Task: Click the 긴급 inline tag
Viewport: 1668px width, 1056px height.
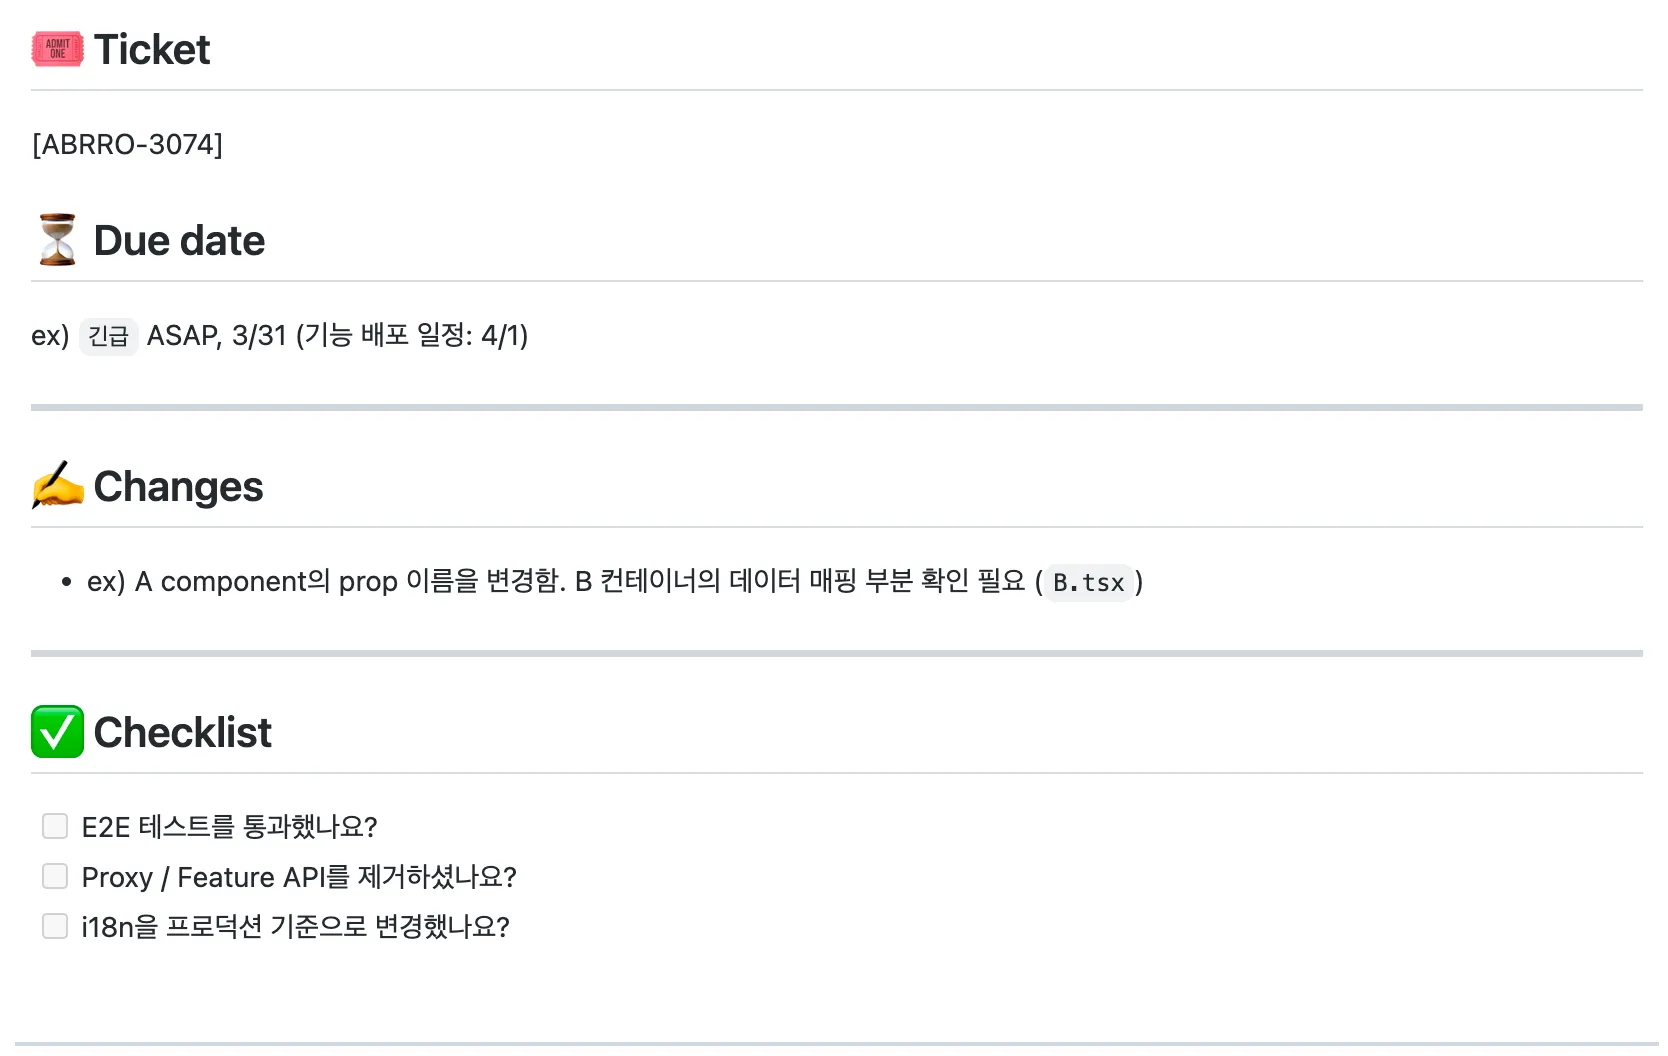Action: point(108,336)
